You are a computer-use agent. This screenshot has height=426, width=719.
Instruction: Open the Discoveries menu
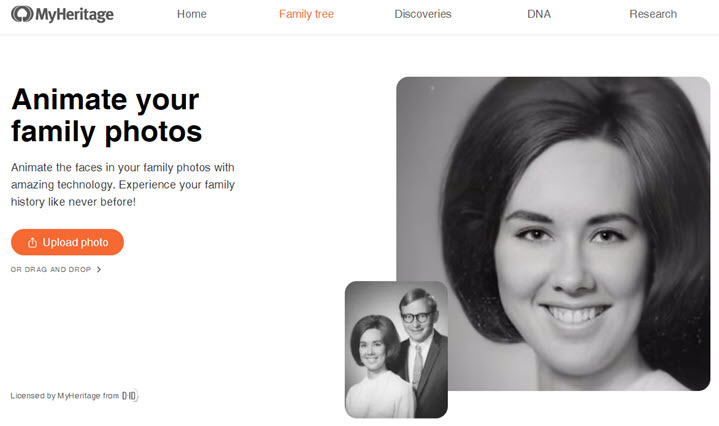423,14
